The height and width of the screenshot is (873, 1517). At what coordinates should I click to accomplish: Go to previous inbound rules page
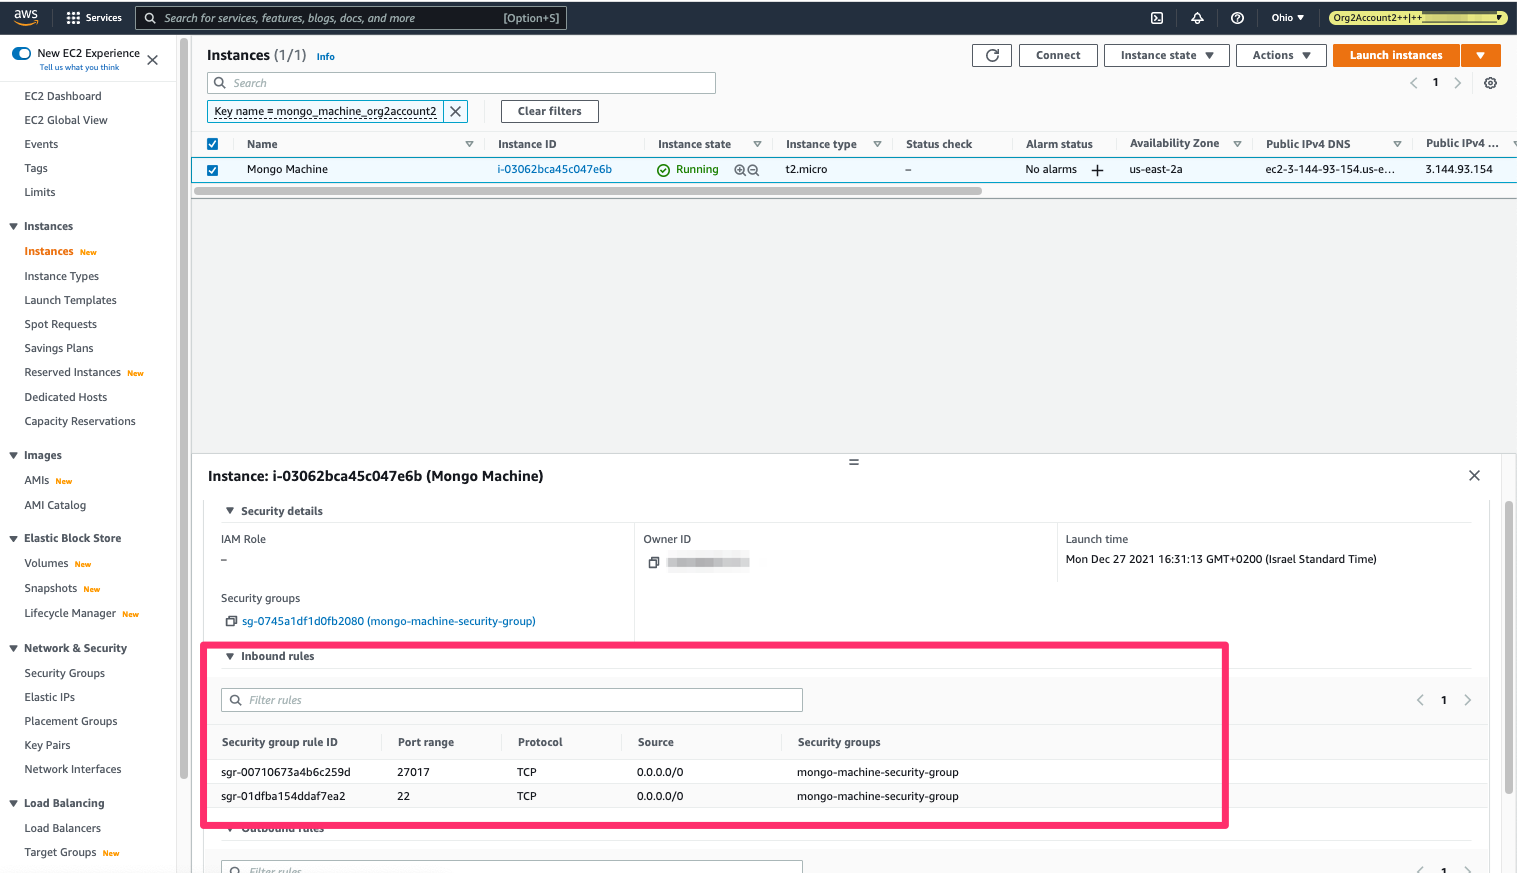point(1420,700)
